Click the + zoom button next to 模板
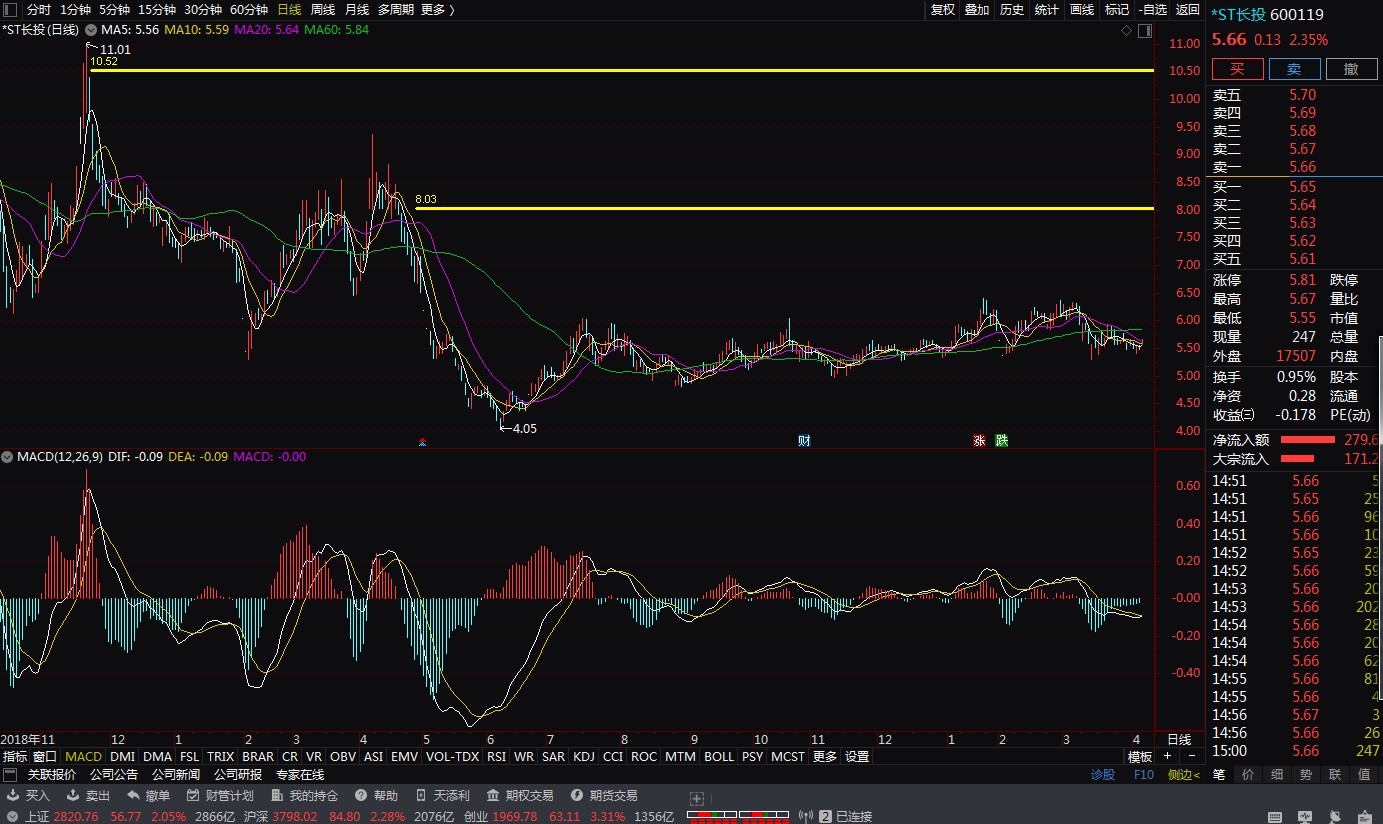The width and height of the screenshot is (1383, 824). click(x=1166, y=757)
